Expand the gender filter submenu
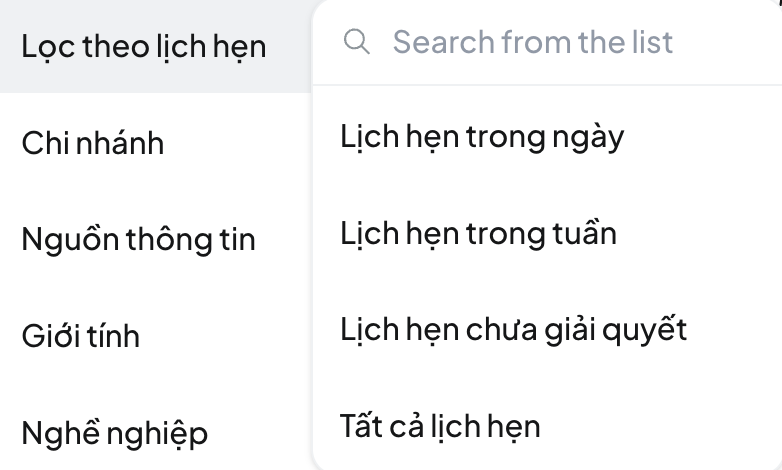Screen dimensions: 782x470 80,336
